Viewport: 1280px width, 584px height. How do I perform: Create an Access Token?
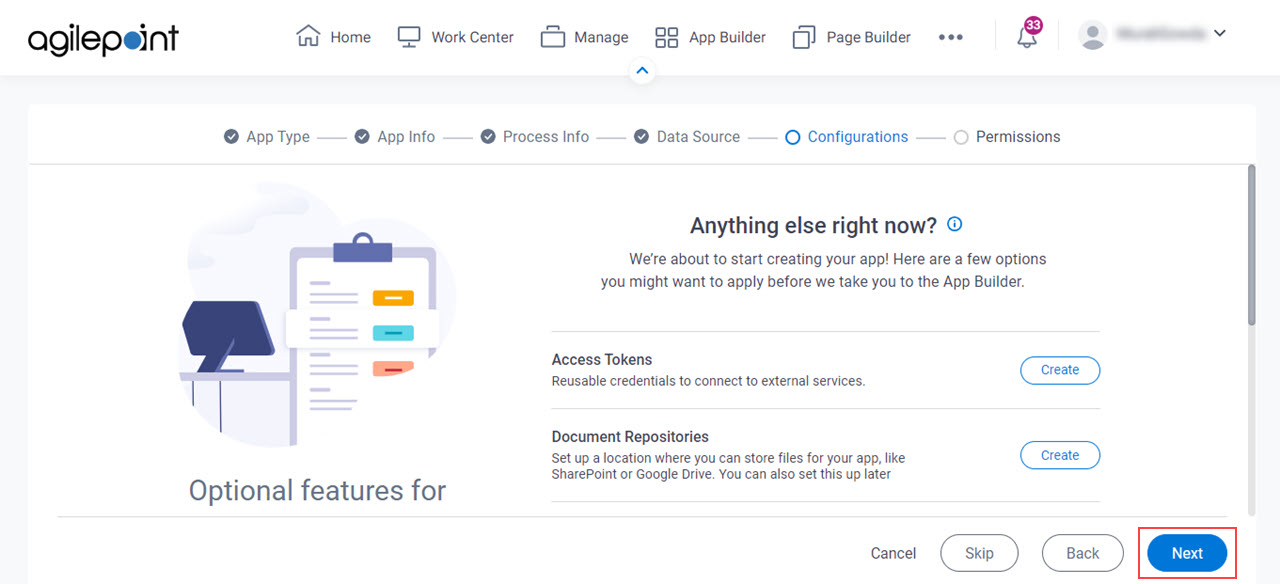(x=1060, y=370)
